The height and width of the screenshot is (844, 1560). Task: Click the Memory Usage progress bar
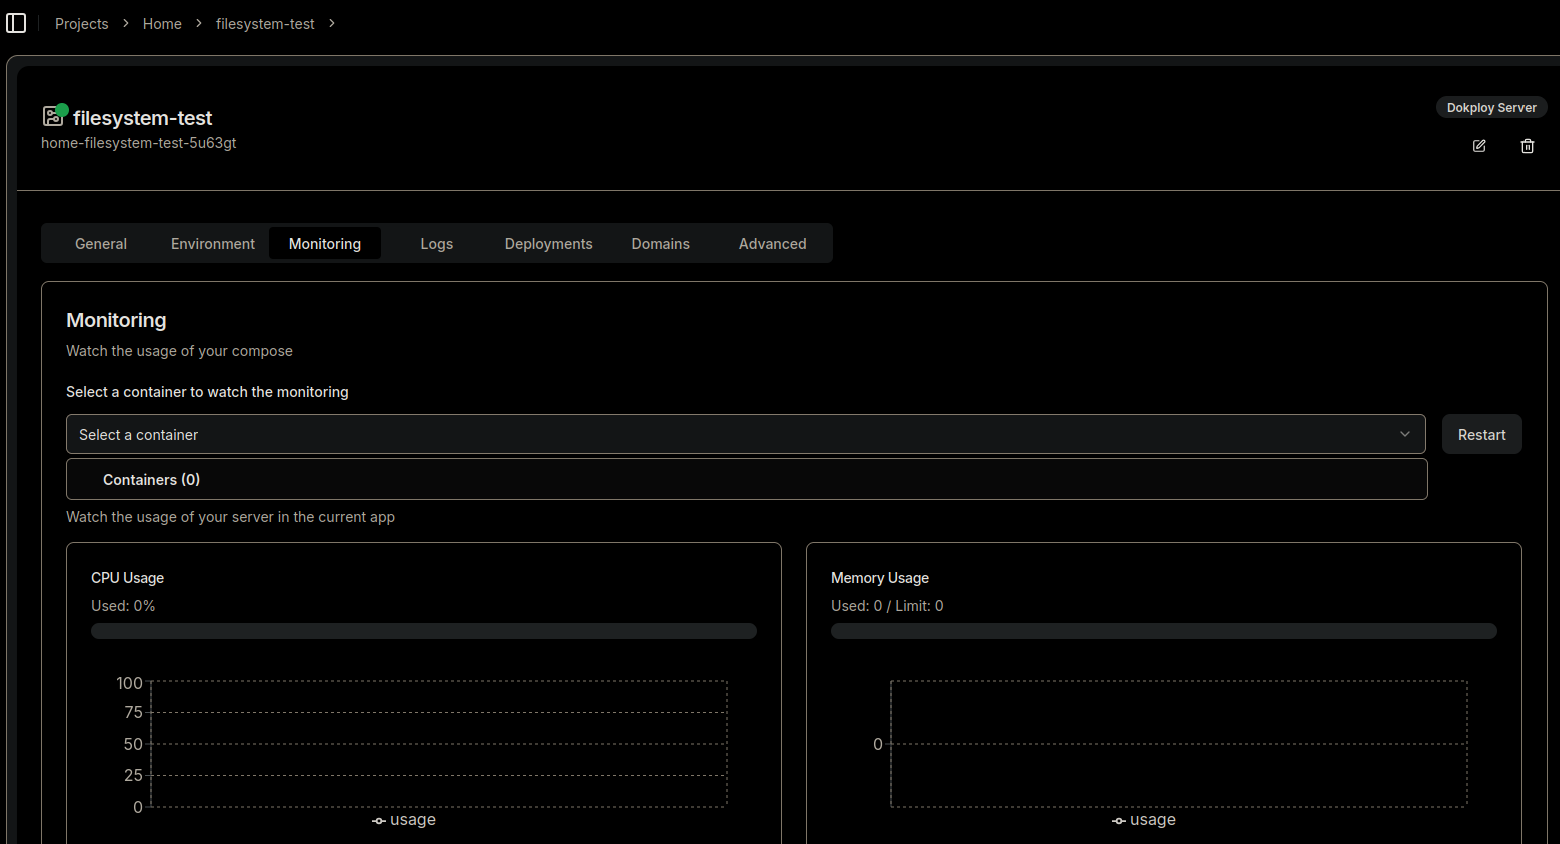[x=1164, y=631]
